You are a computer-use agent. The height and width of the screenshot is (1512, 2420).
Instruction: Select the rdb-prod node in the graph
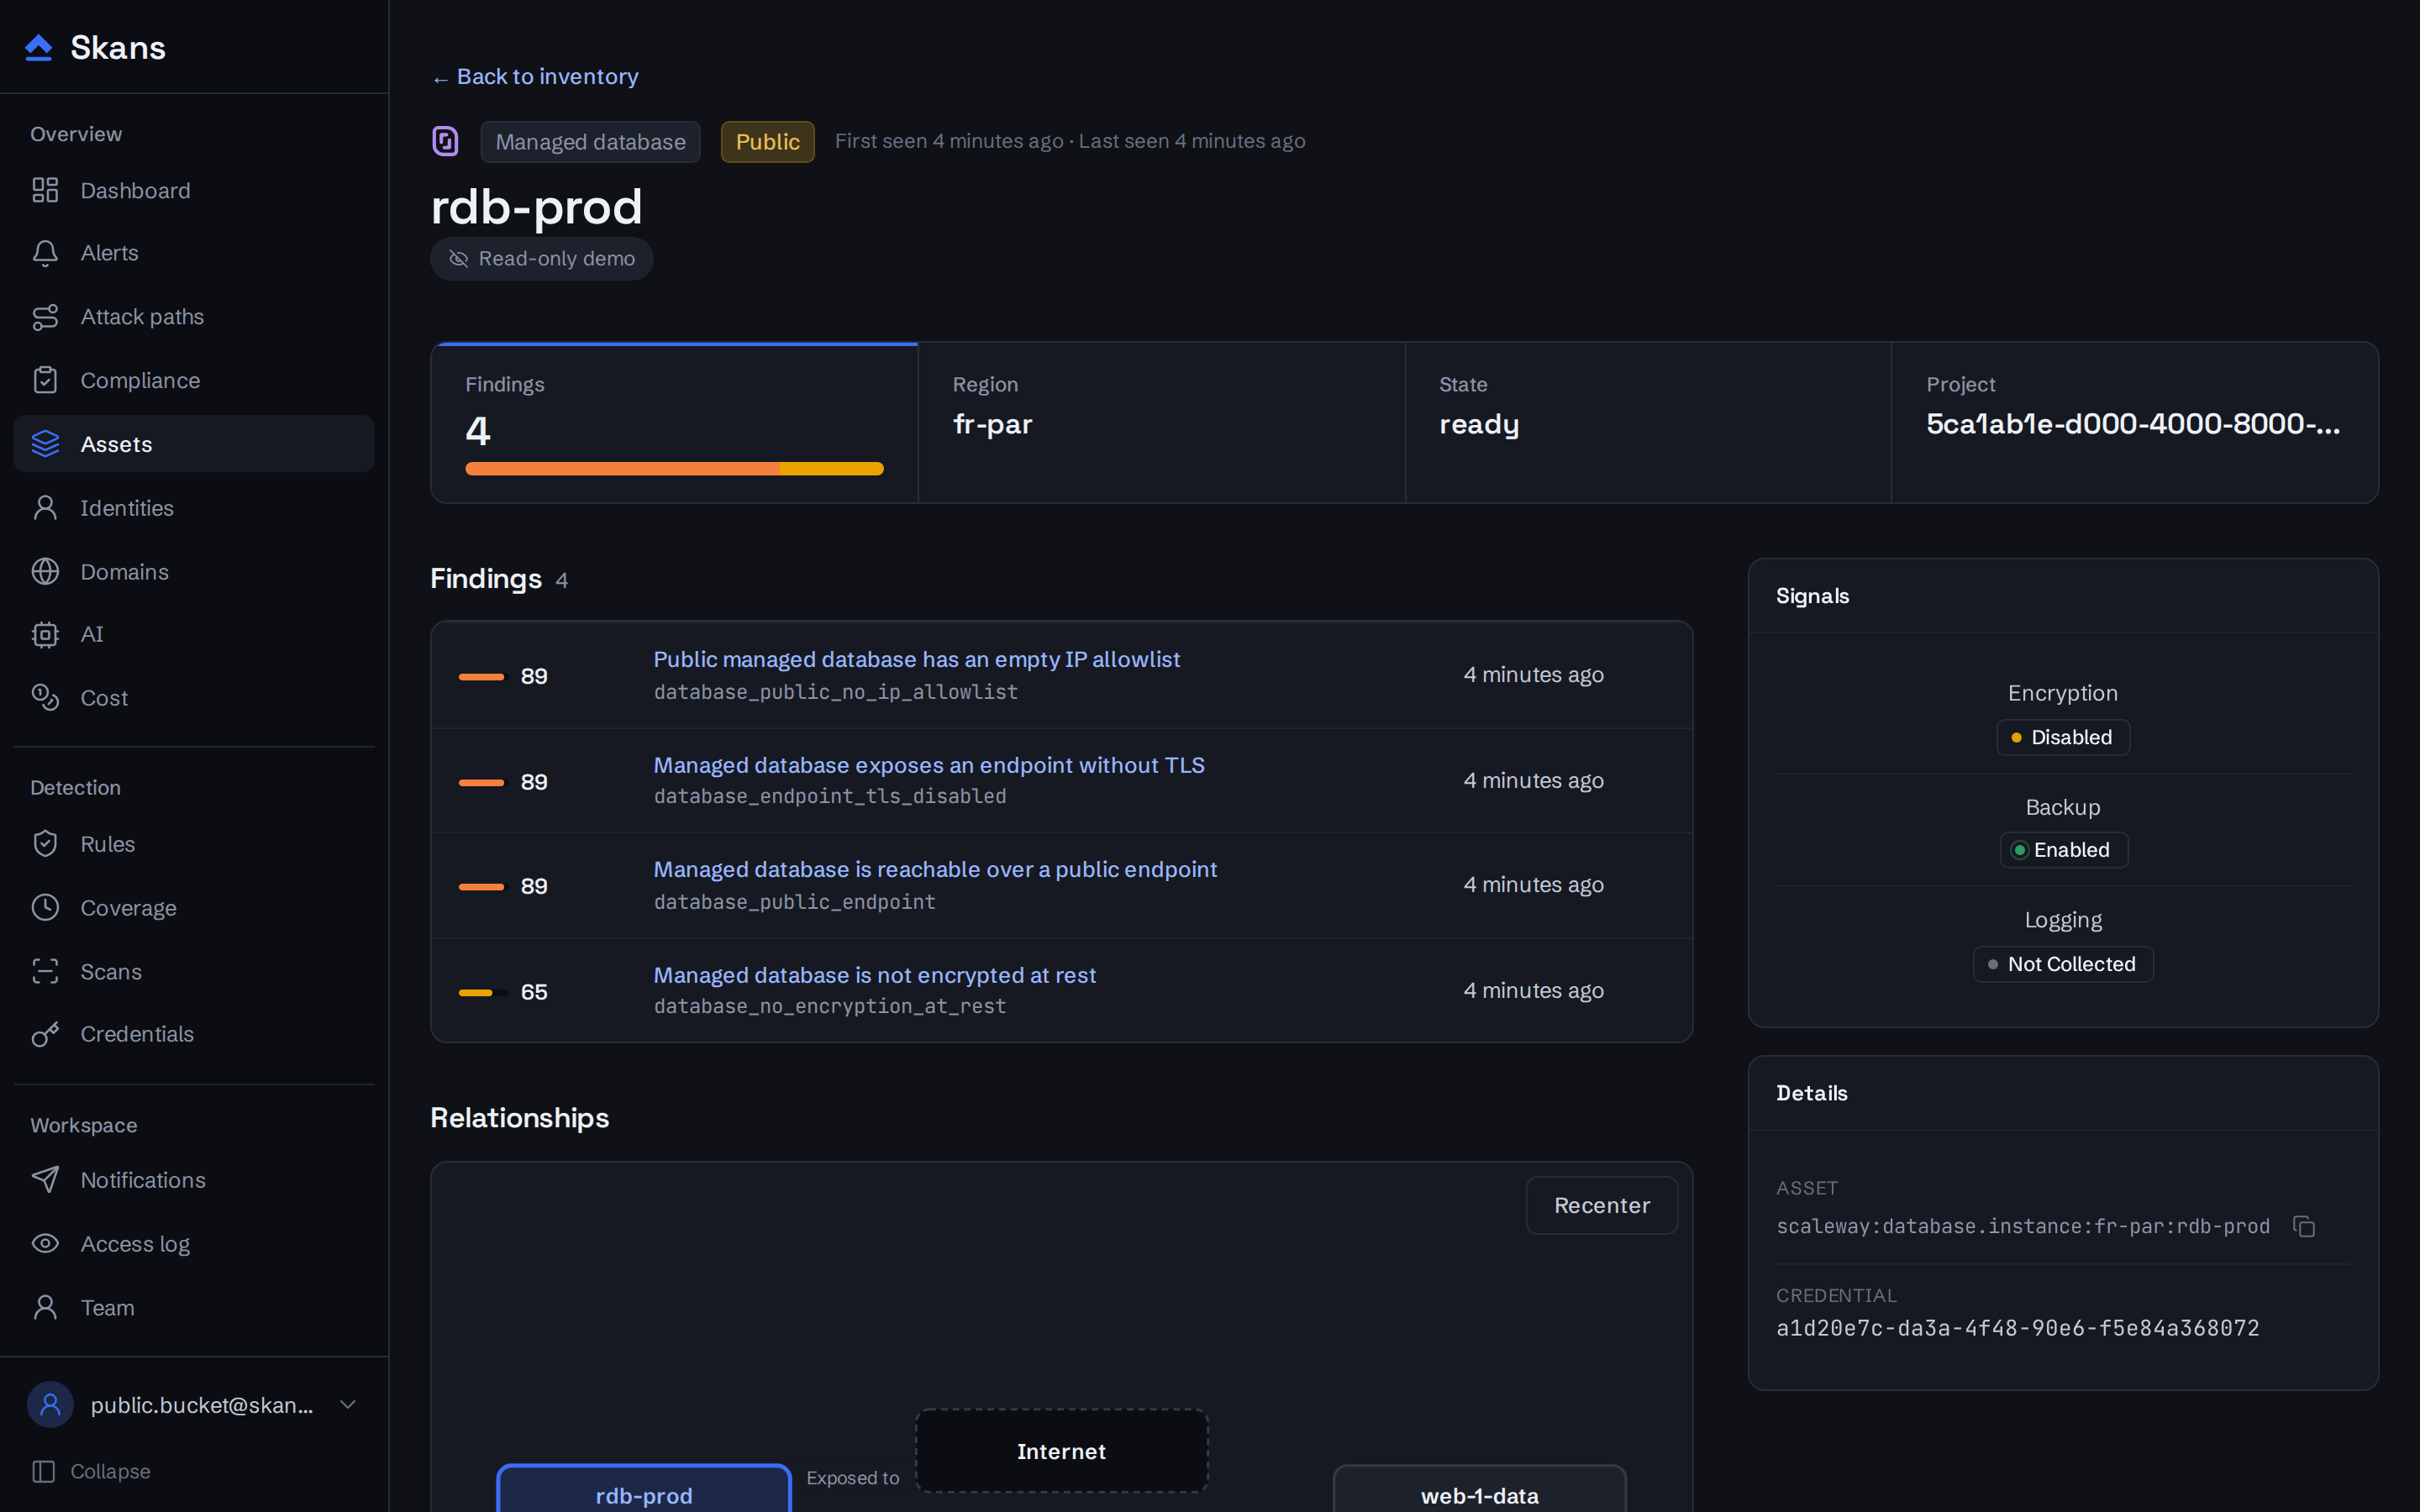643,1489
